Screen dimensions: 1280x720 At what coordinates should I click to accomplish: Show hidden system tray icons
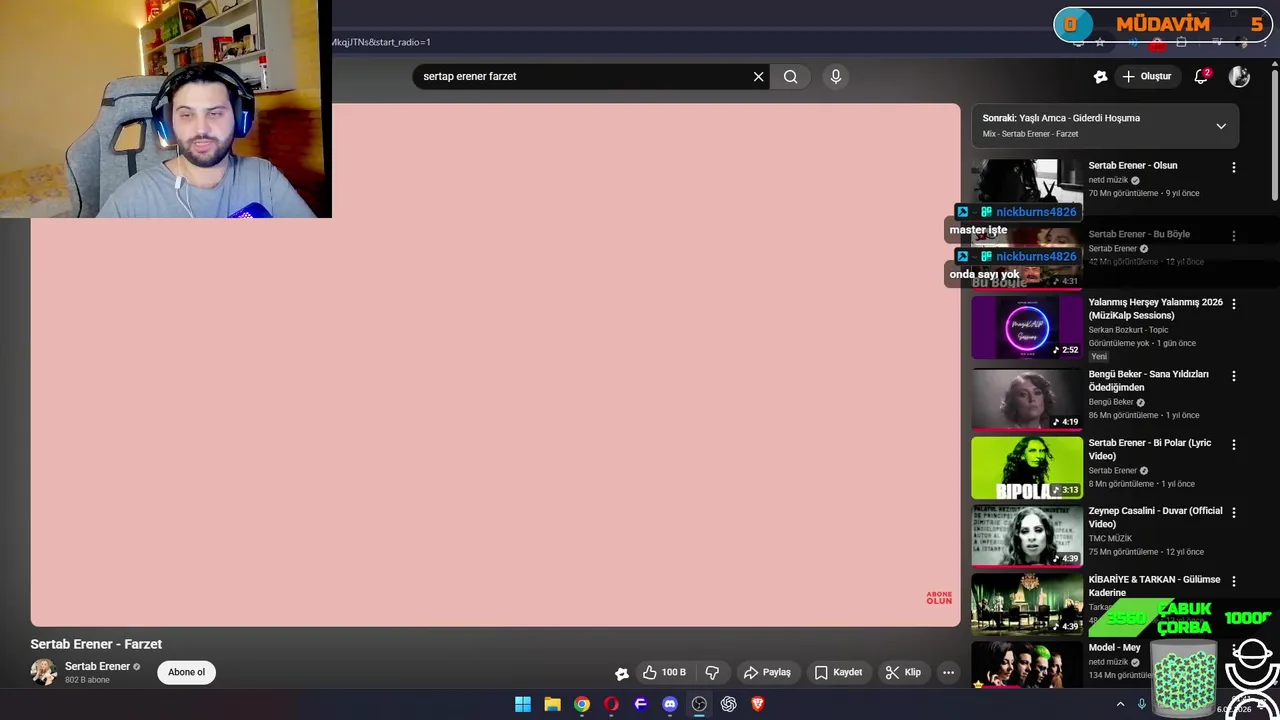pyautogui.click(x=1120, y=704)
